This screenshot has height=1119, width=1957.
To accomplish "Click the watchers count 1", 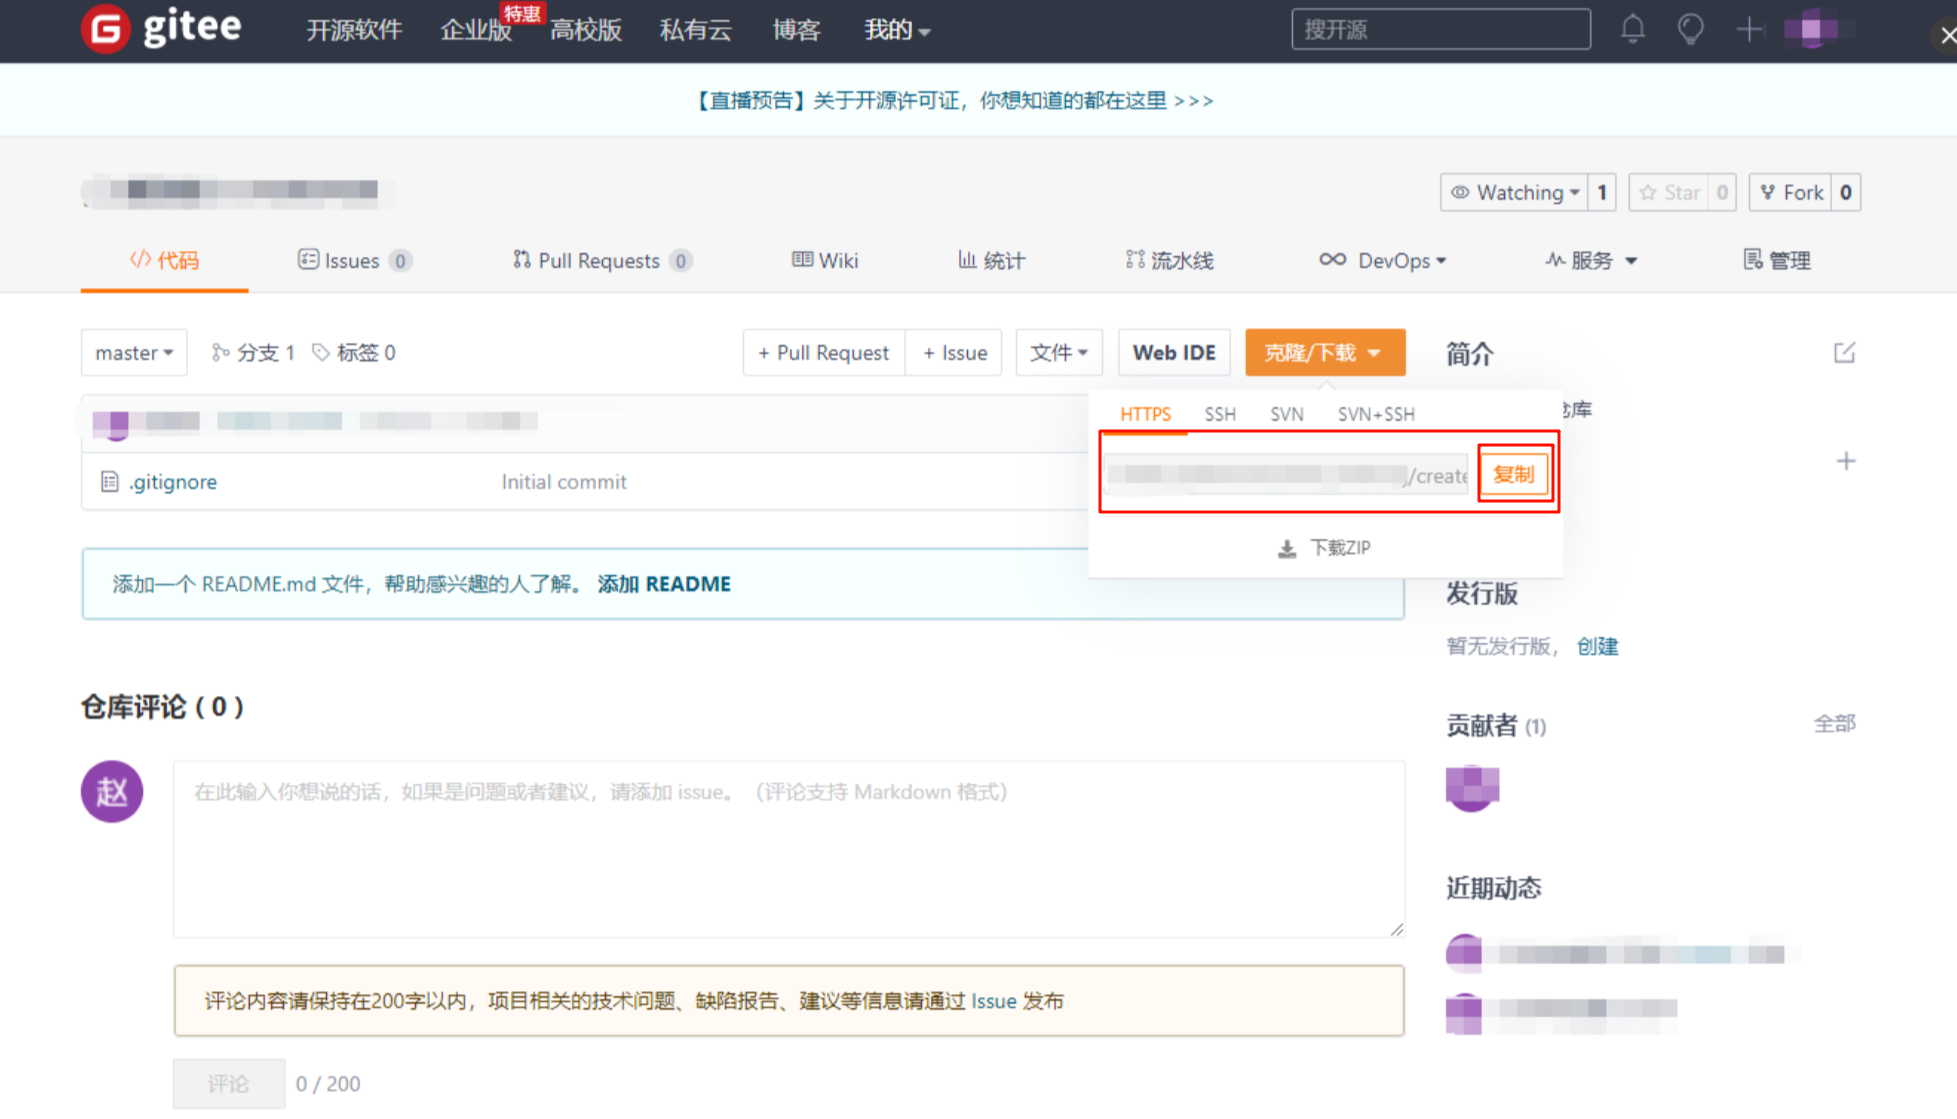I will (x=1602, y=192).
